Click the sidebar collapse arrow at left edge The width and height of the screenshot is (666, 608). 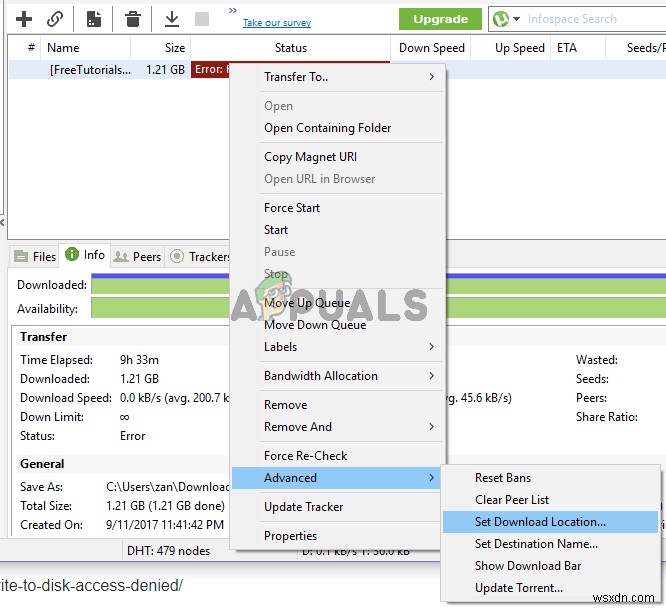click(x=2, y=222)
